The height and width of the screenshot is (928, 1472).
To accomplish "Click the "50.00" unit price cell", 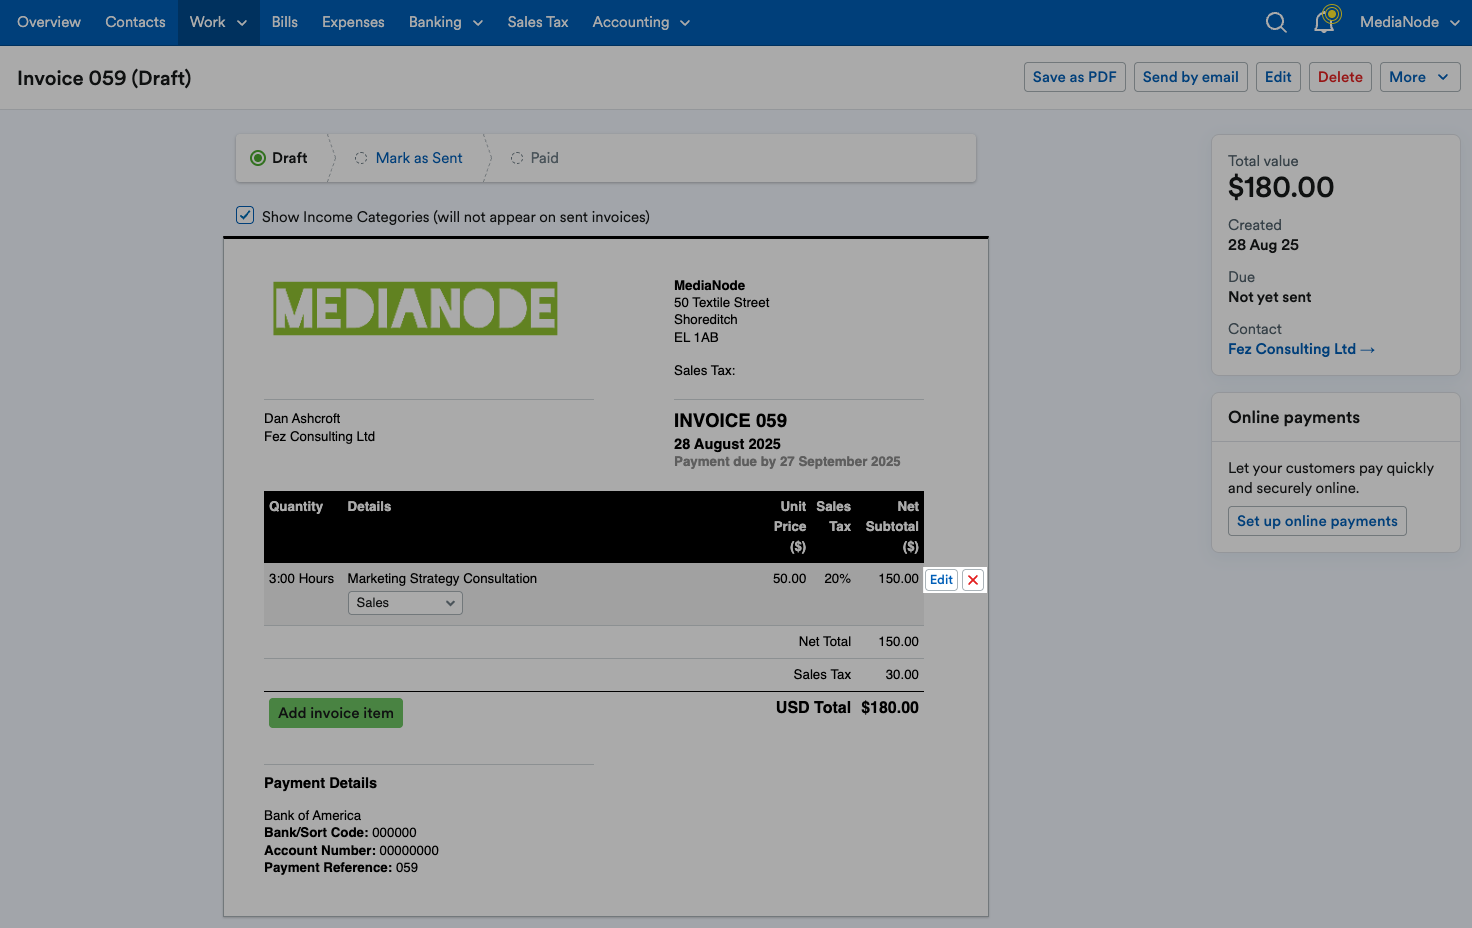I will (x=789, y=578).
